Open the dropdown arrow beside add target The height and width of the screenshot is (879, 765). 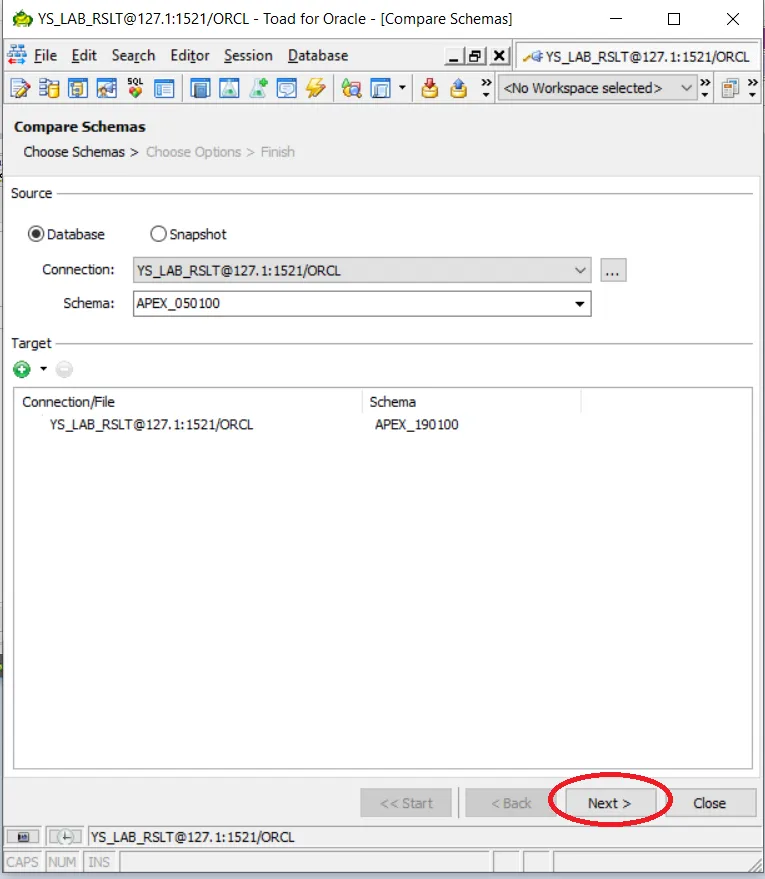[43, 369]
